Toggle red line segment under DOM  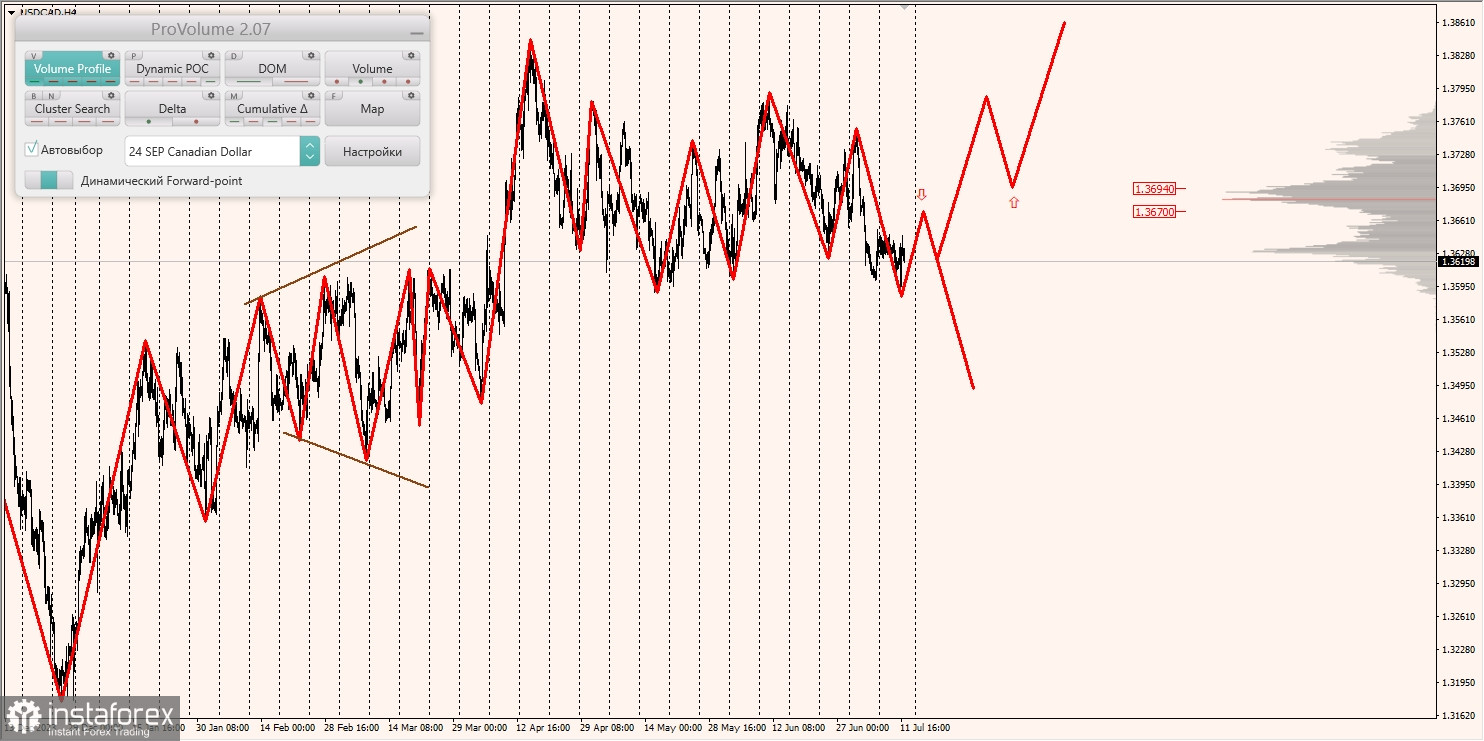pos(296,81)
